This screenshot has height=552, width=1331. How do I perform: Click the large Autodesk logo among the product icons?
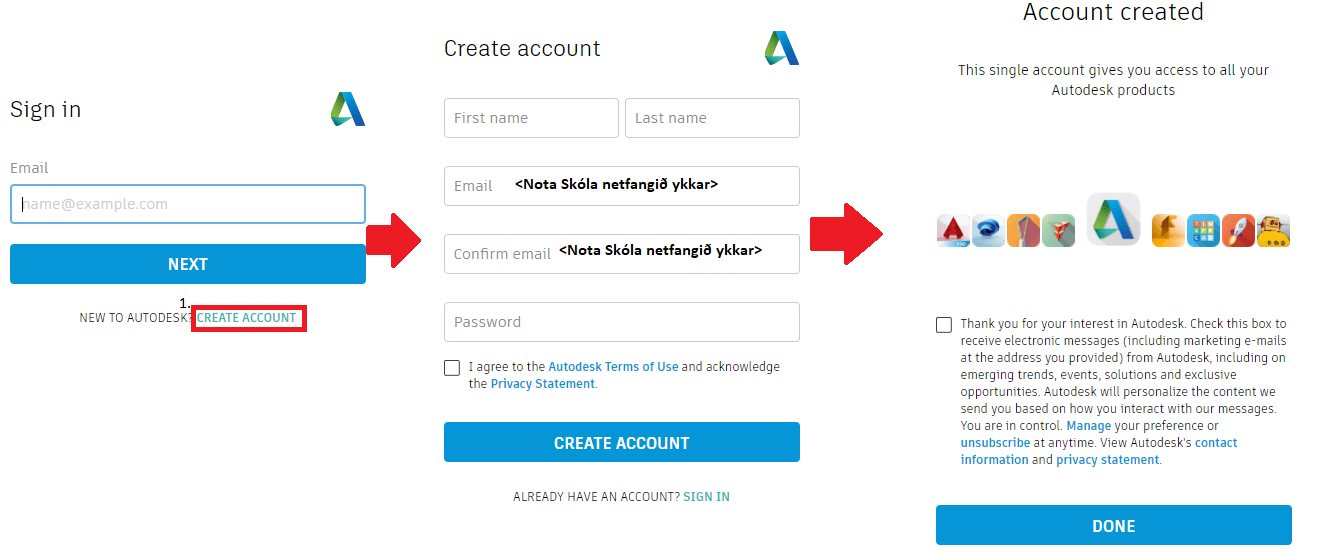click(x=1113, y=219)
